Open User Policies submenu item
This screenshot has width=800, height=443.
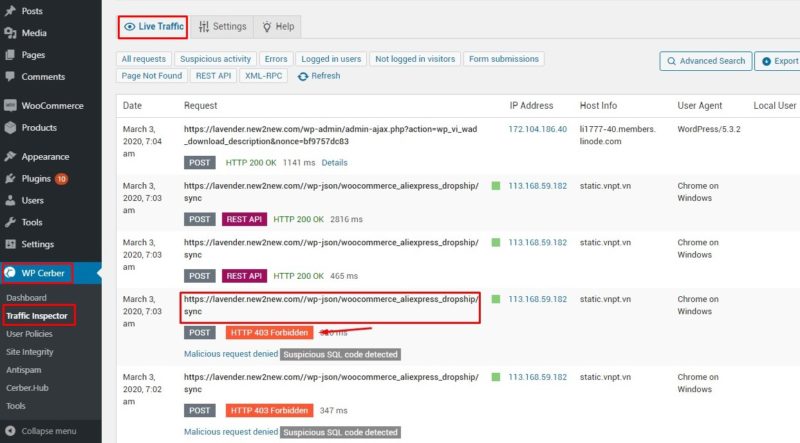point(29,334)
